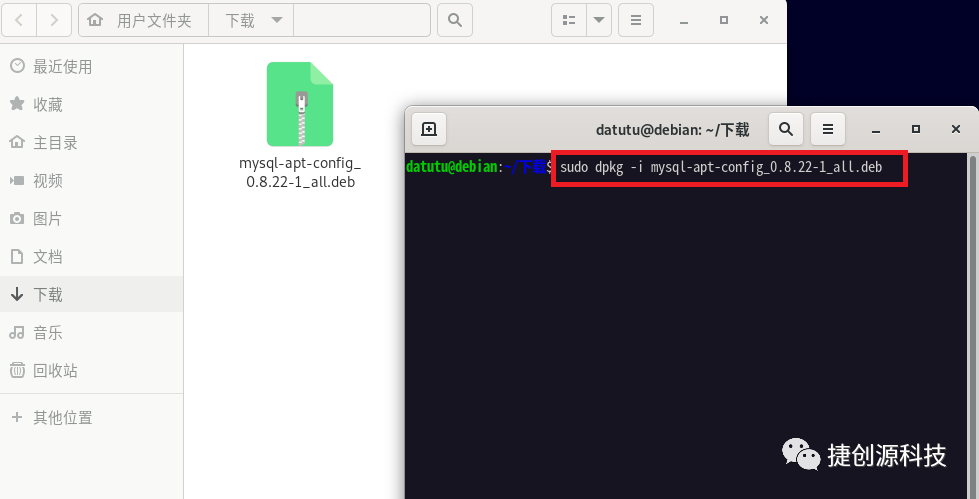Click the terminal title datutu@debian: ~/下载
The width and height of the screenshot is (979, 499).
click(x=672, y=129)
